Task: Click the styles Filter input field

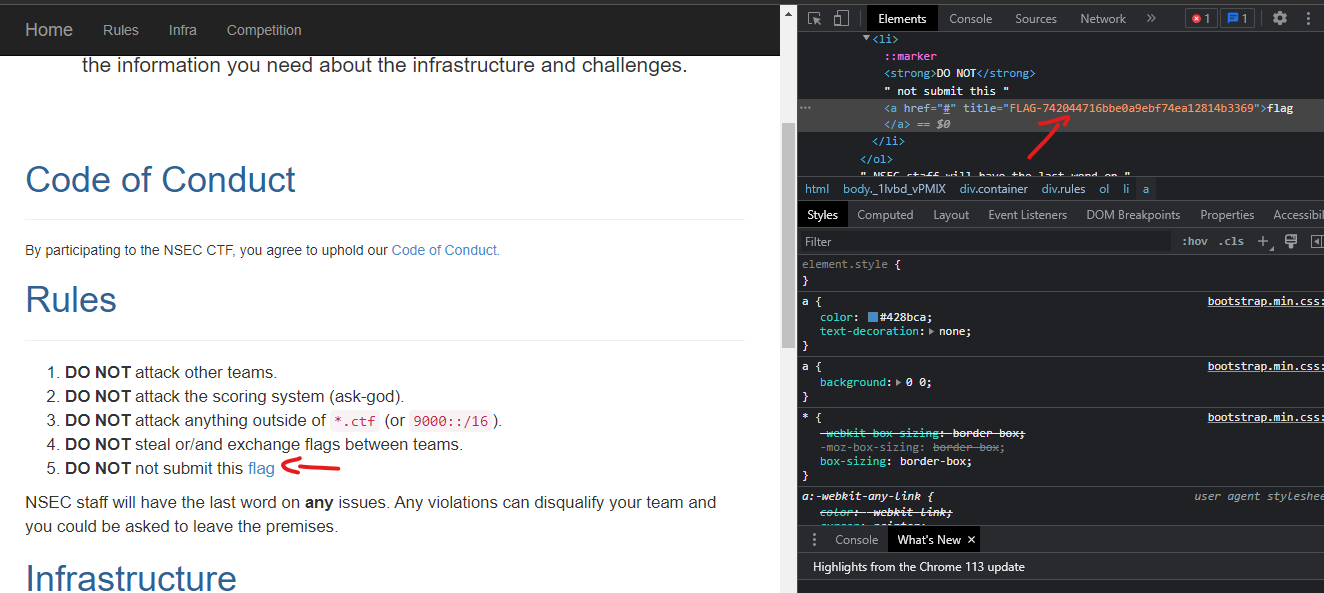Action: point(985,241)
